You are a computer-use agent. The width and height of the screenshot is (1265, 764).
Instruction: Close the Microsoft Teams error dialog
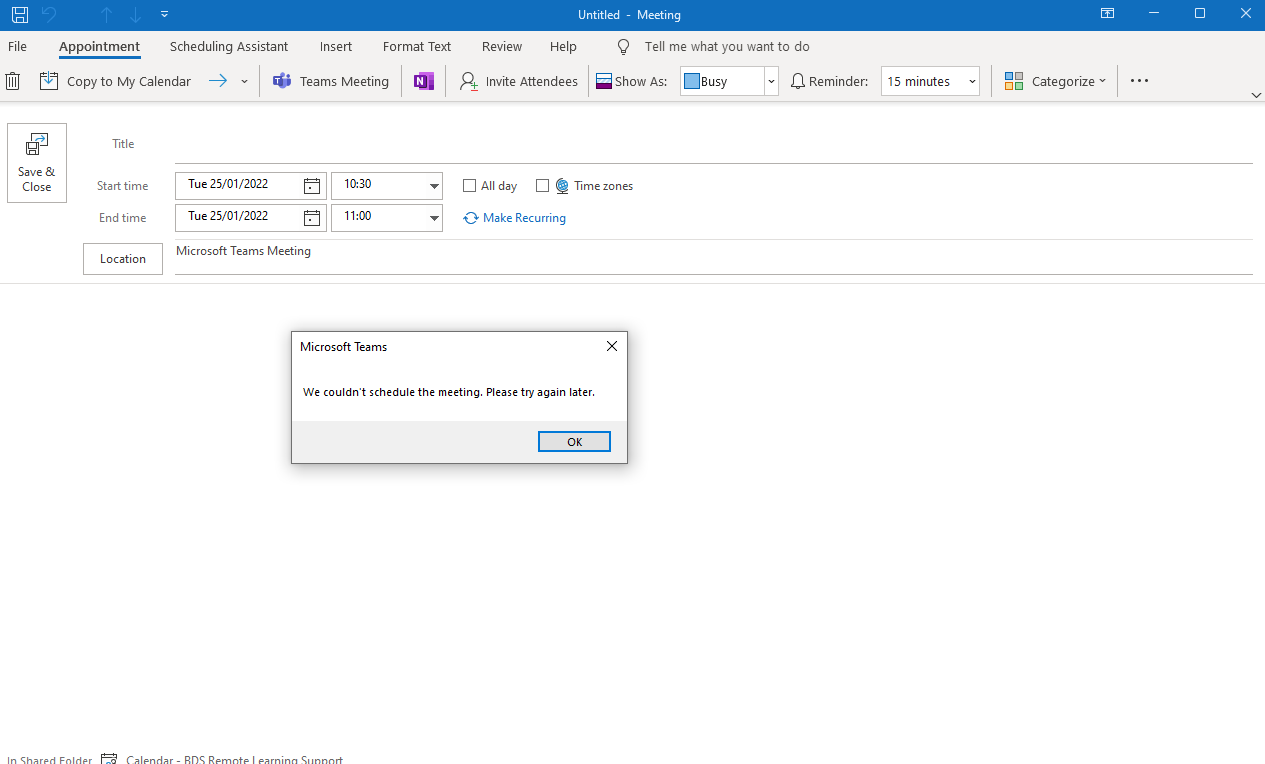(612, 346)
